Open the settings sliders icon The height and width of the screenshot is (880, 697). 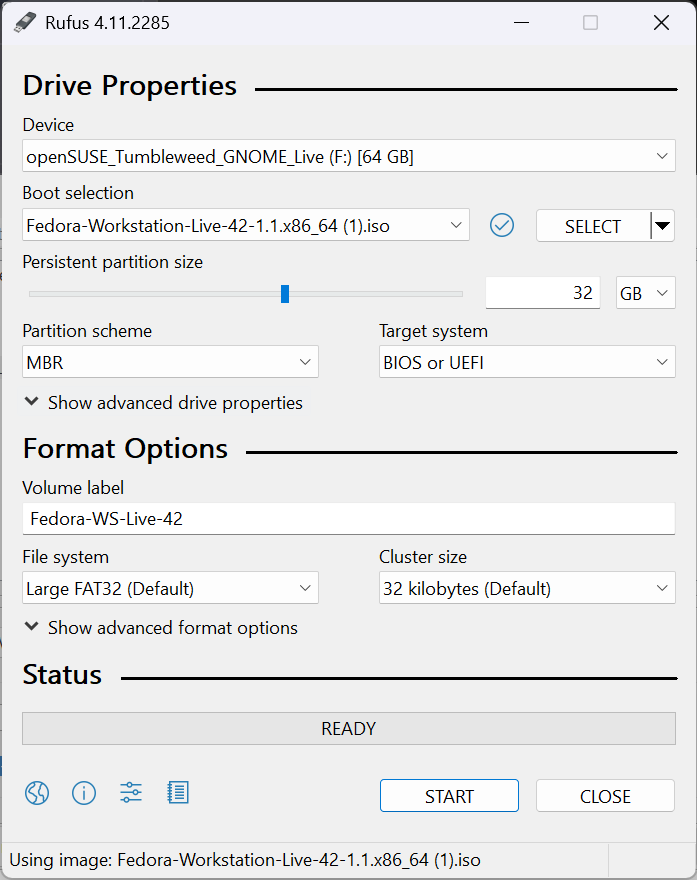131,794
